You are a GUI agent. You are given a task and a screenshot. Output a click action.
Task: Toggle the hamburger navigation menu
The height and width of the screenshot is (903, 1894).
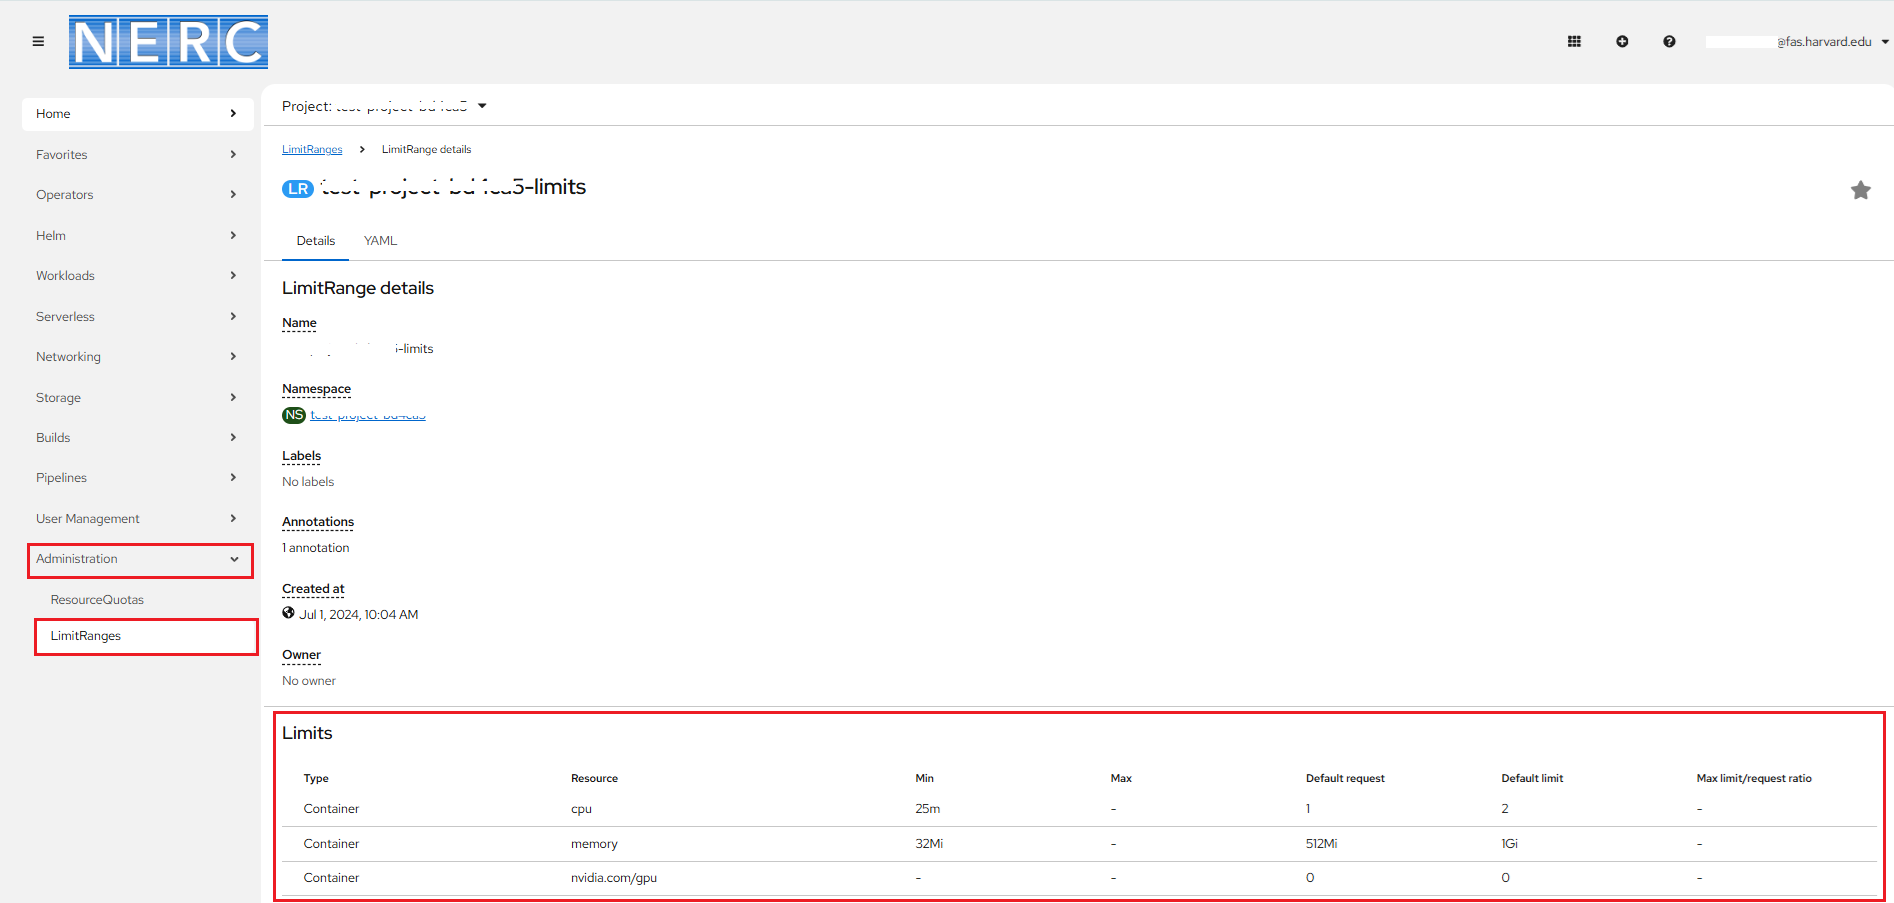[x=38, y=42]
